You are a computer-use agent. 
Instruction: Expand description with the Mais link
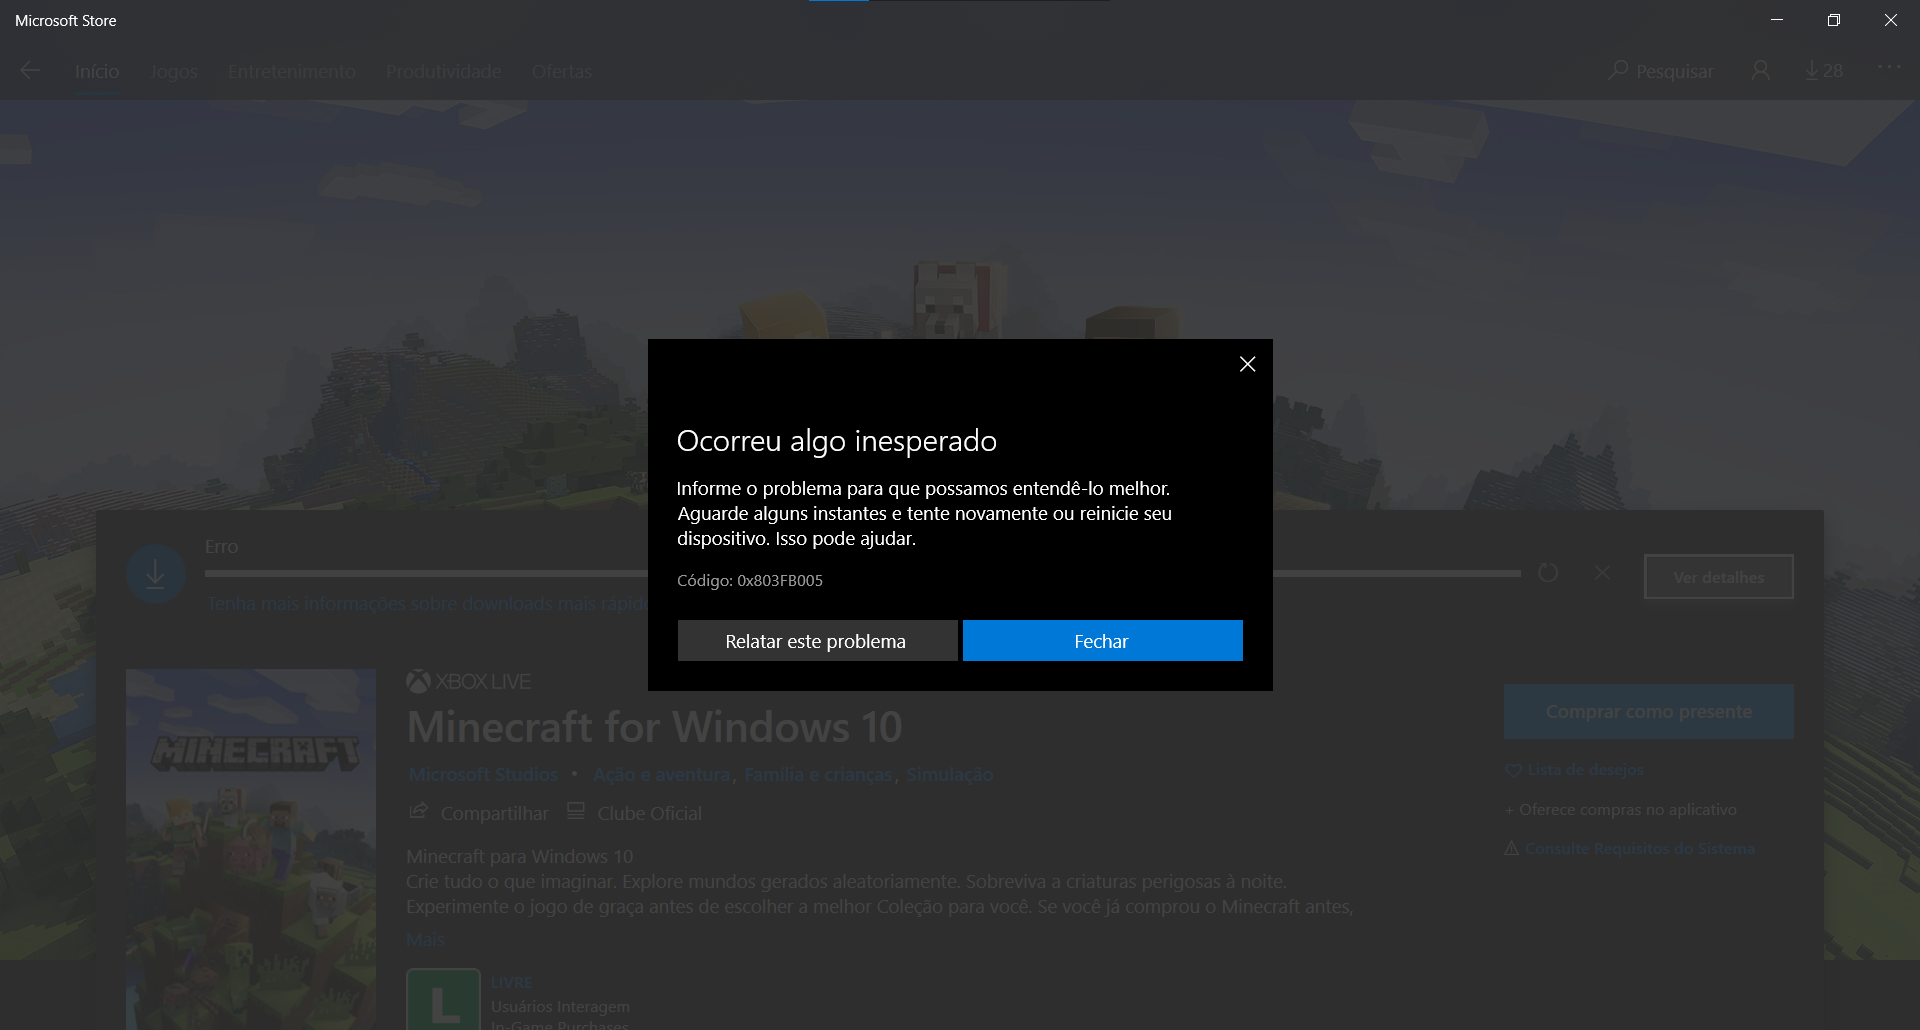[x=425, y=940]
